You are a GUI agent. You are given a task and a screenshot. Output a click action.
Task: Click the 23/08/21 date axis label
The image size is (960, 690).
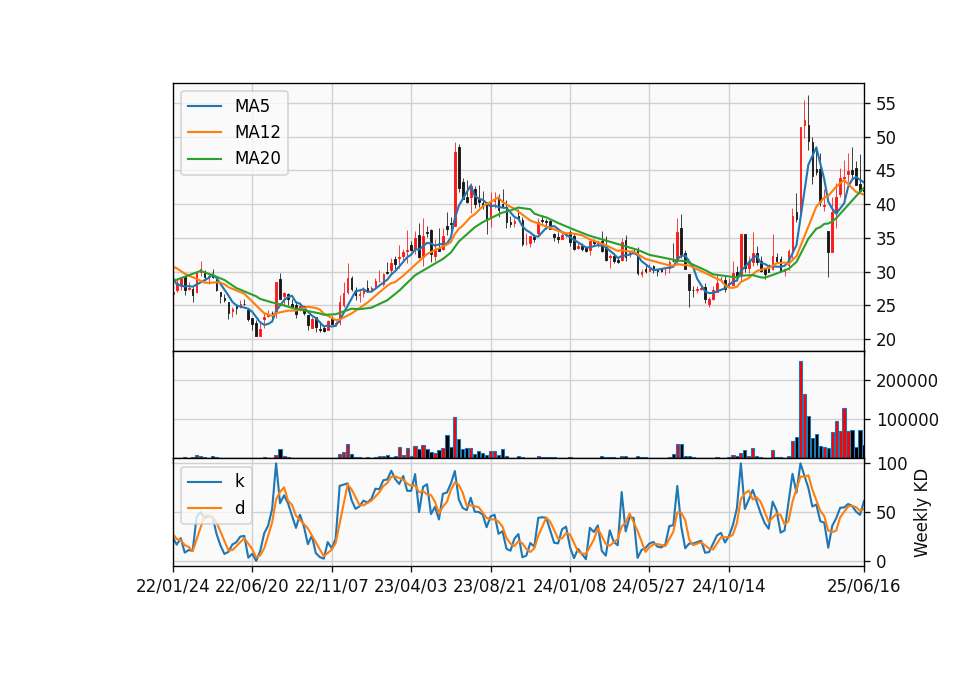[x=490, y=586]
